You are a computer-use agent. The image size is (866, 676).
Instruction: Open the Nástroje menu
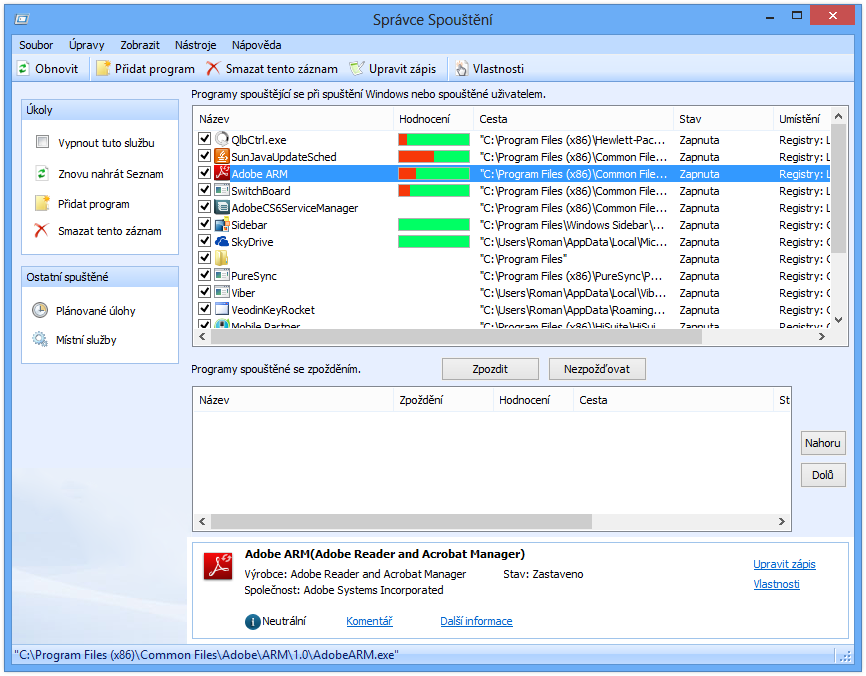(196, 45)
